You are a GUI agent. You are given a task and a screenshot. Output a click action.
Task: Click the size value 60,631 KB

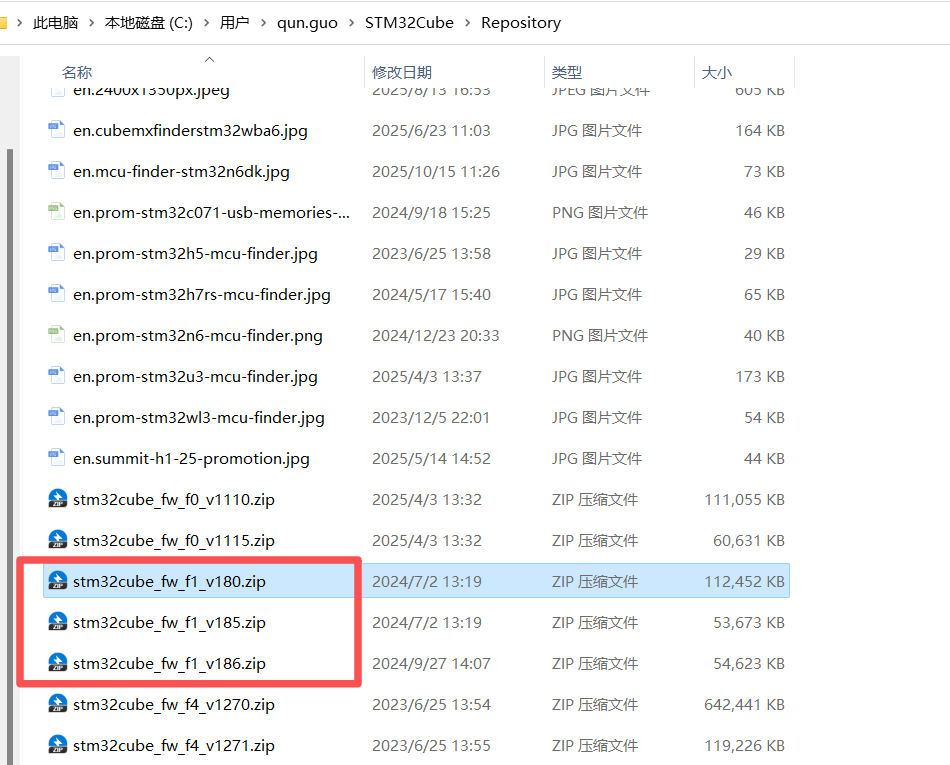click(x=749, y=541)
